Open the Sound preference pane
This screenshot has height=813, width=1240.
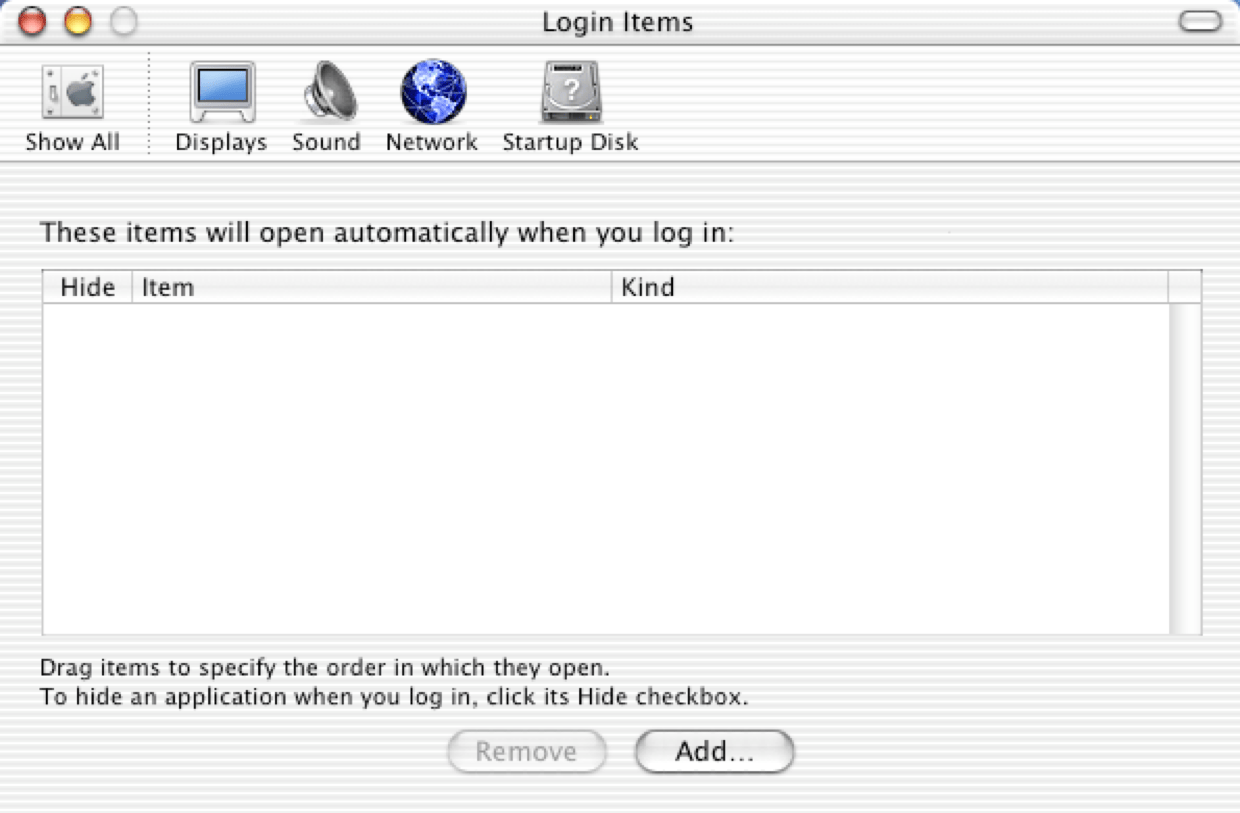tap(326, 107)
